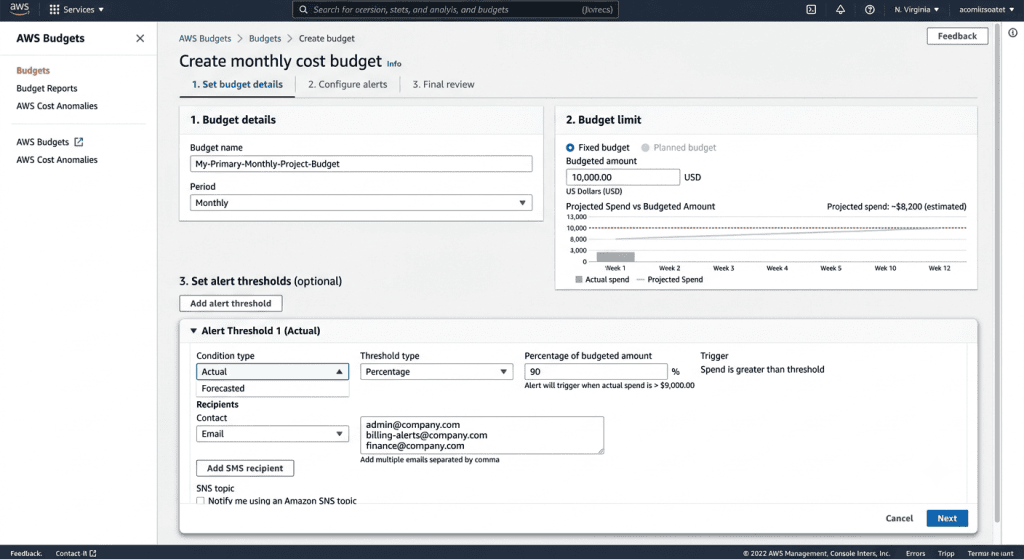Click Add alert threshold button

tap(231, 304)
